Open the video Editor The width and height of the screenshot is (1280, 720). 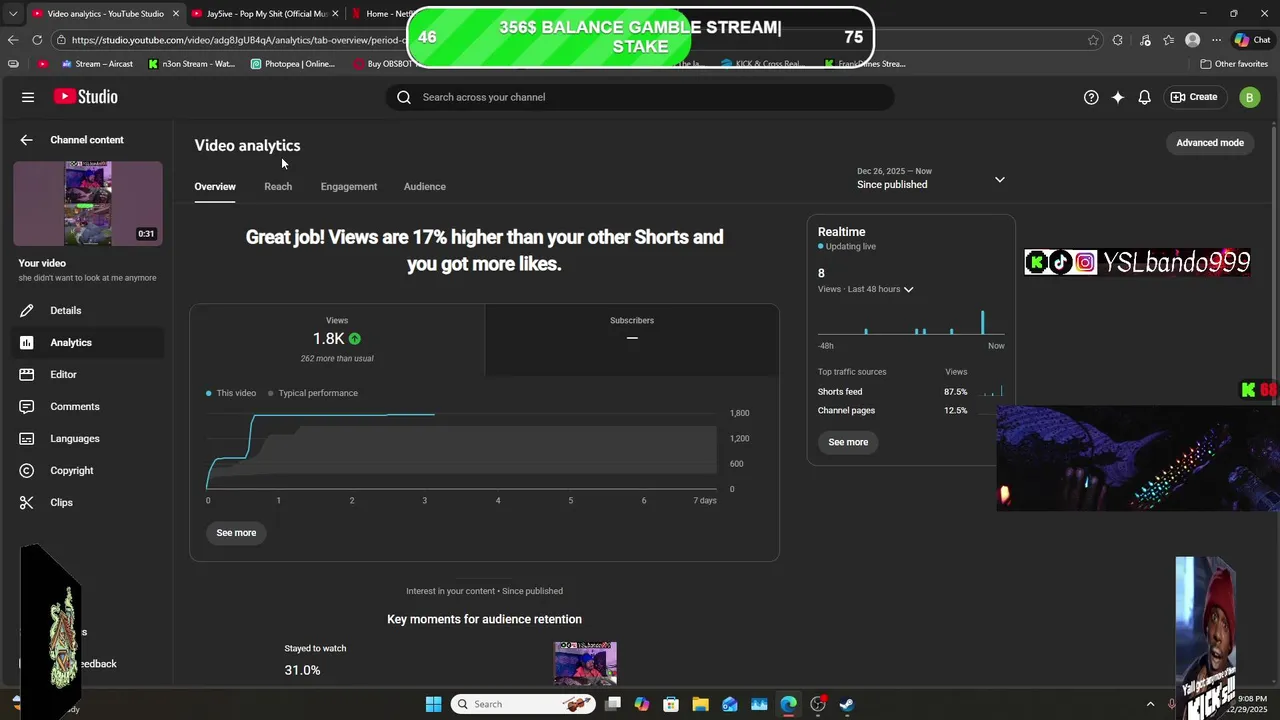pos(88,374)
